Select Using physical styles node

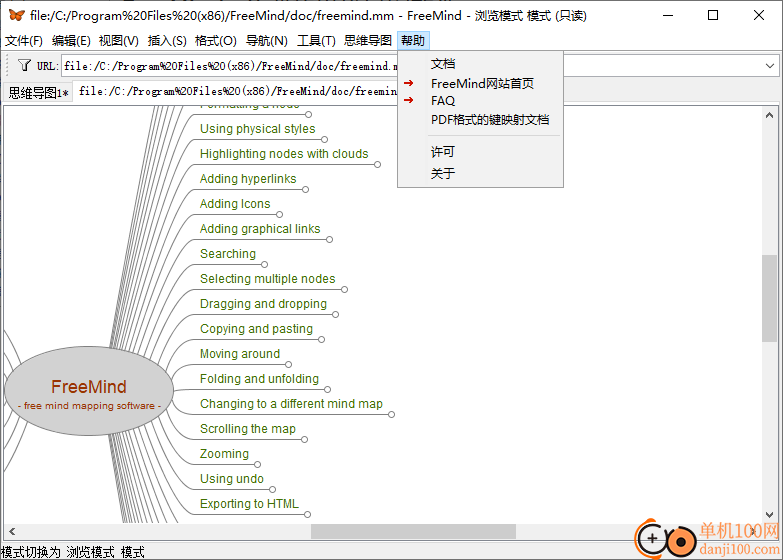click(x=258, y=129)
